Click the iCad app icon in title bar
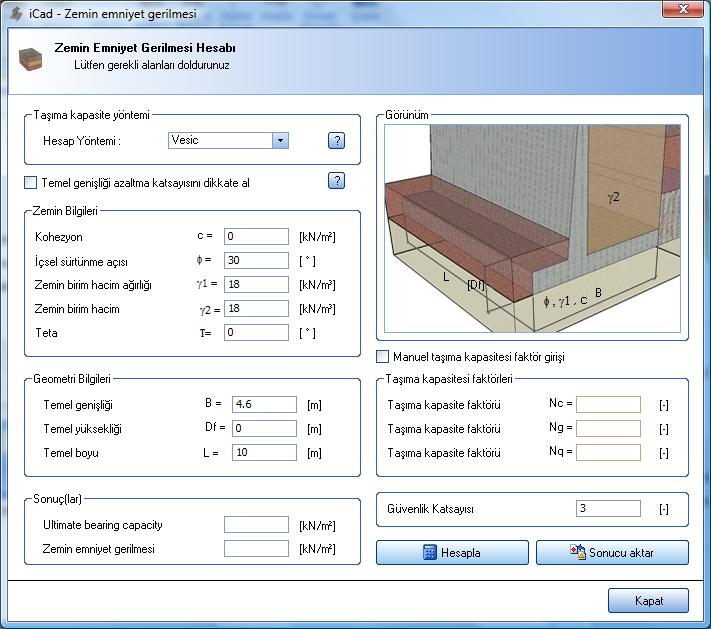 (x=16, y=14)
